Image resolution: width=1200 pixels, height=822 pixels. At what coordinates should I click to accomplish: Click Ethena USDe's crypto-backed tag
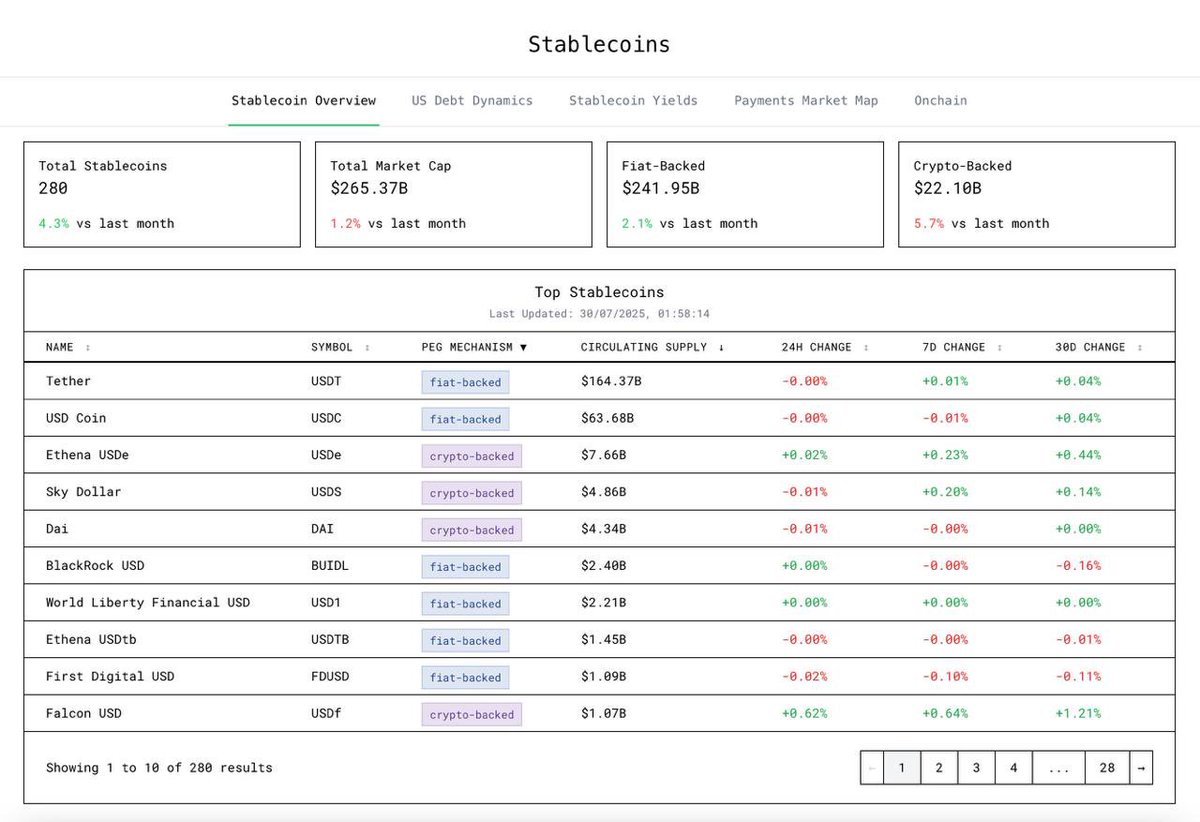472,456
